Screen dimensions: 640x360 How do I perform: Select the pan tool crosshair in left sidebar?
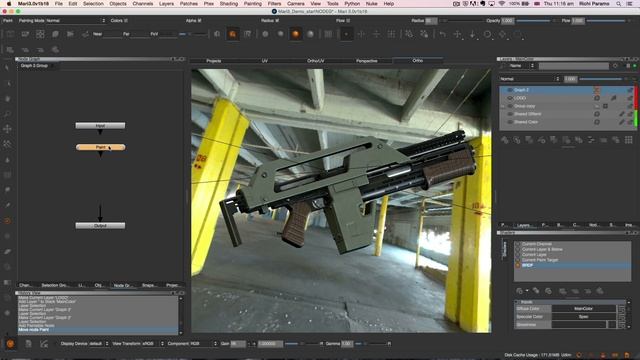pos(7,129)
